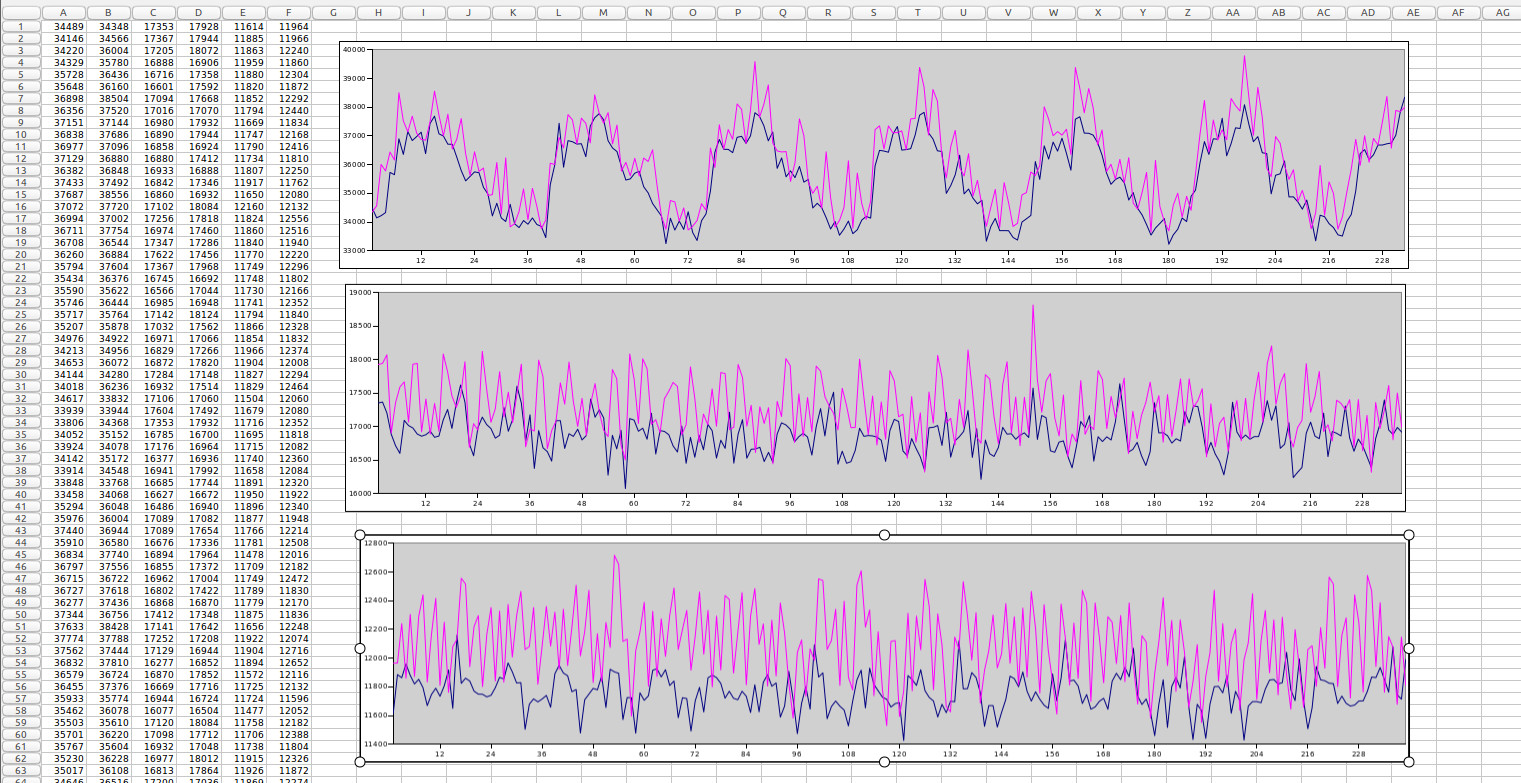The width and height of the screenshot is (1521, 783).
Task: Click top-left corner handle of selected chart
Action: pyautogui.click(x=360, y=535)
